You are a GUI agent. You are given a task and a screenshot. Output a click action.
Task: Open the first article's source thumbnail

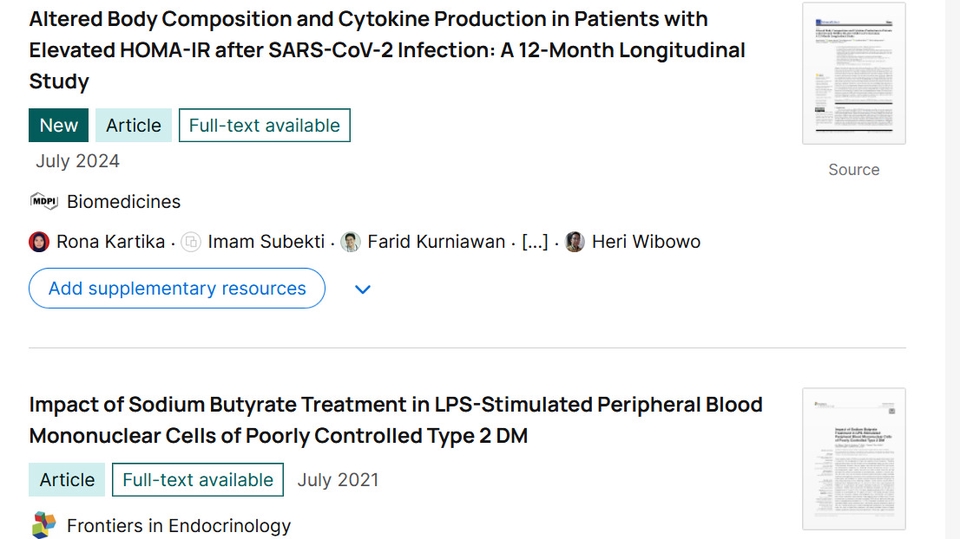tap(854, 74)
